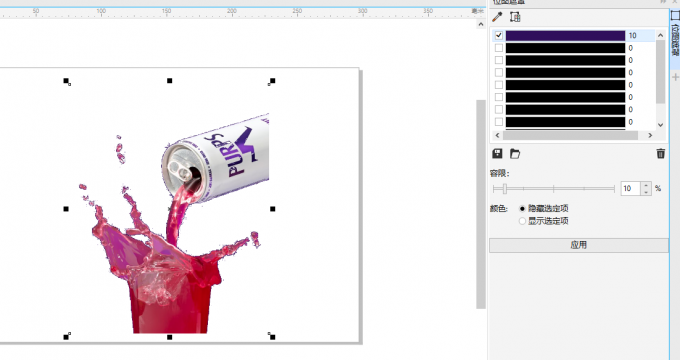Viewport: 680px width, 360px height.
Task: Click the tolerance percent input field
Action: pyautogui.click(x=631, y=189)
